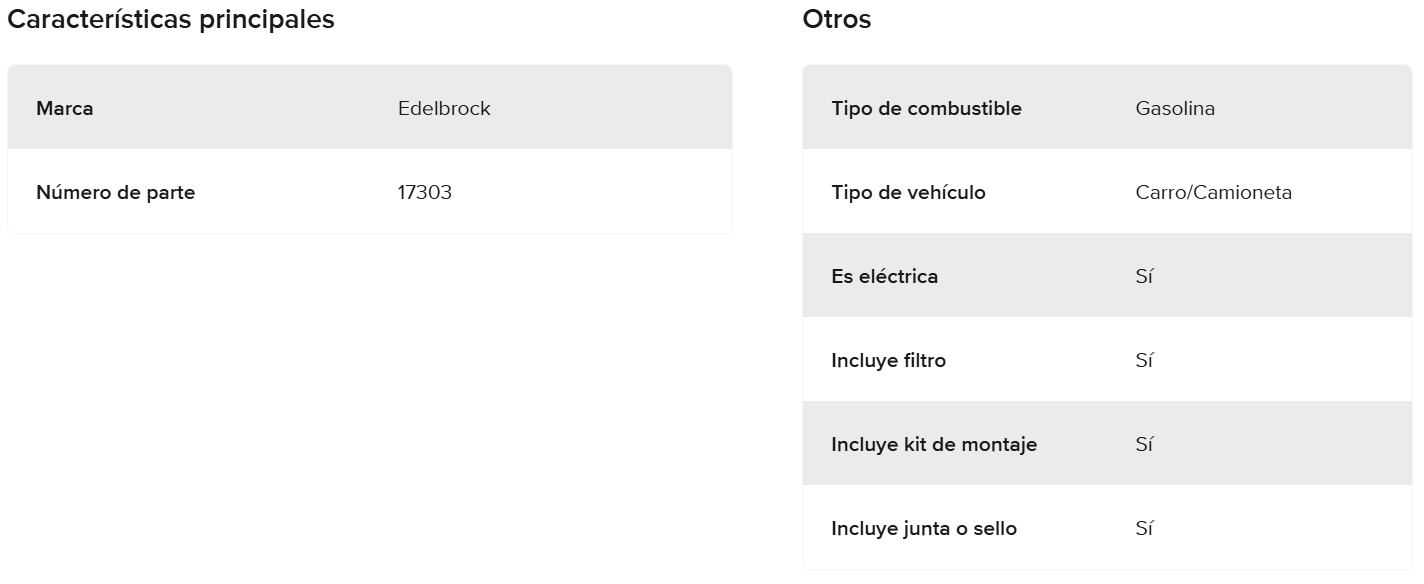
Task: Click the 'Sí' value beside Es eléctrica
Action: click(1145, 276)
